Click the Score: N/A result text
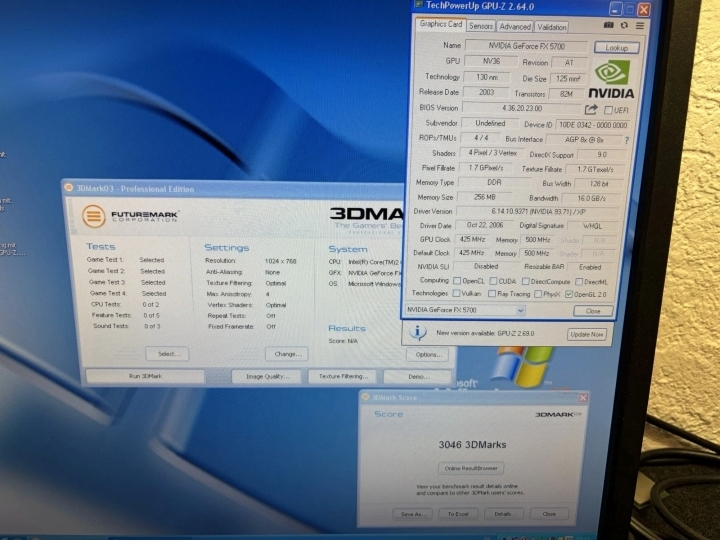720x540 pixels. [343, 341]
